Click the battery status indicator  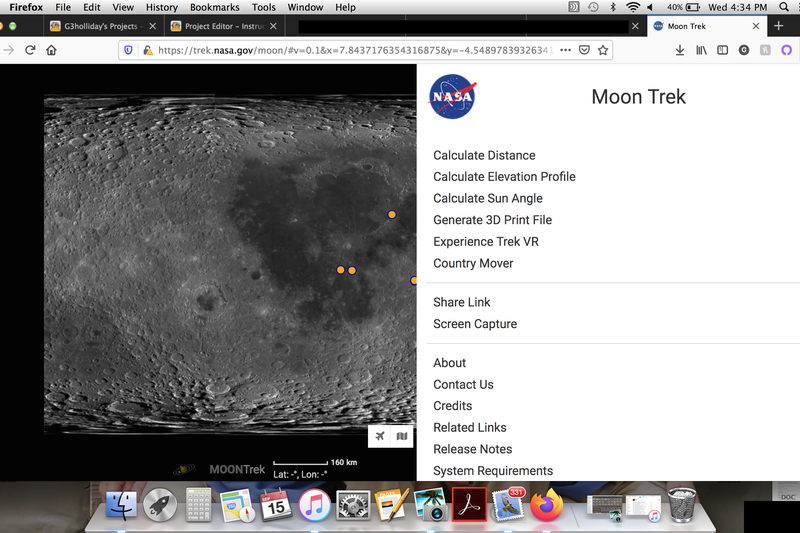tap(683, 7)
